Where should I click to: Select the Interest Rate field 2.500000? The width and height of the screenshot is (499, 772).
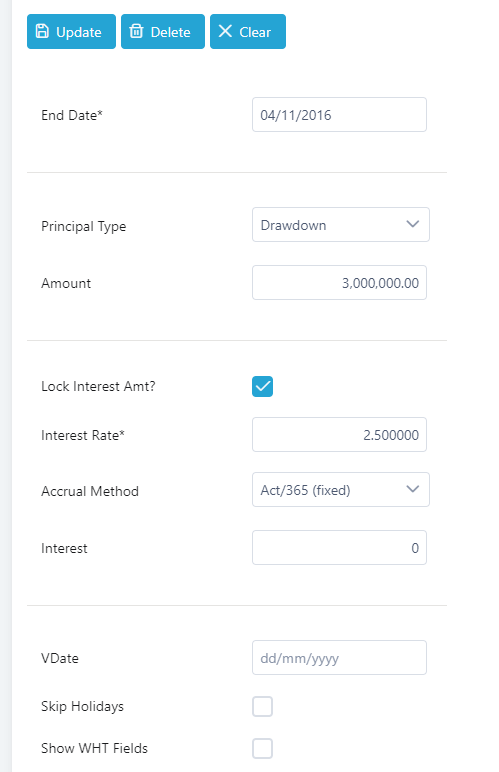pyautogui.click(x=340, y=435)
